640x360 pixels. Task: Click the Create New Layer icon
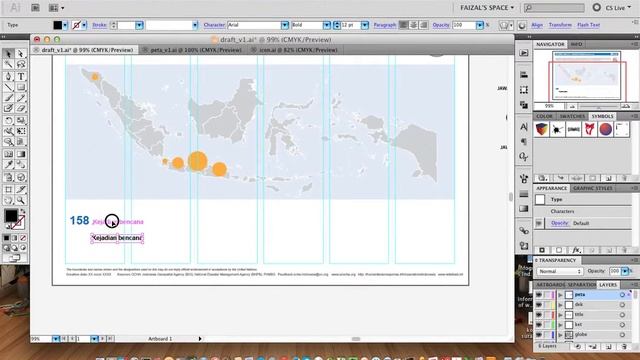pos(609,347)
